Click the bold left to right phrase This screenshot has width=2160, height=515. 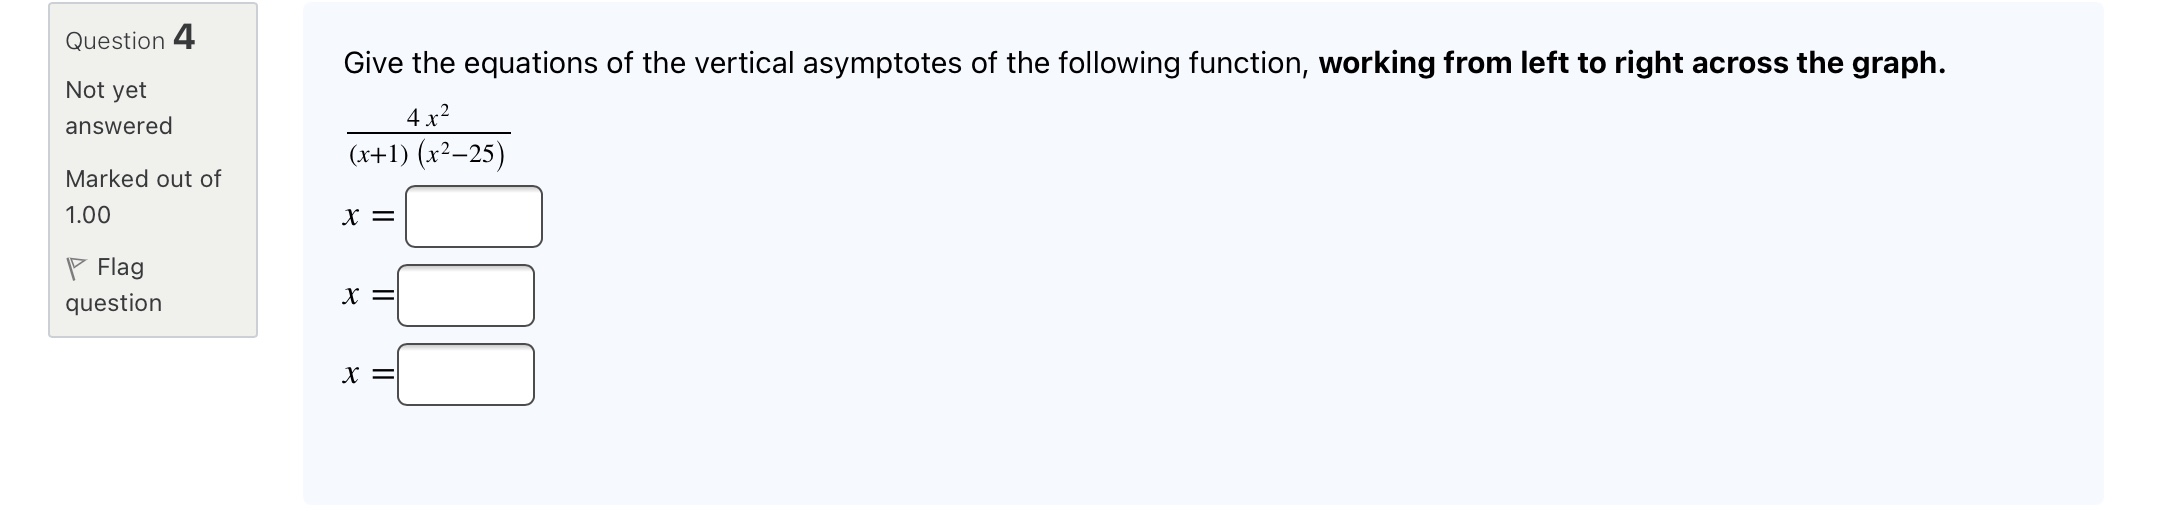[1631, 63]
